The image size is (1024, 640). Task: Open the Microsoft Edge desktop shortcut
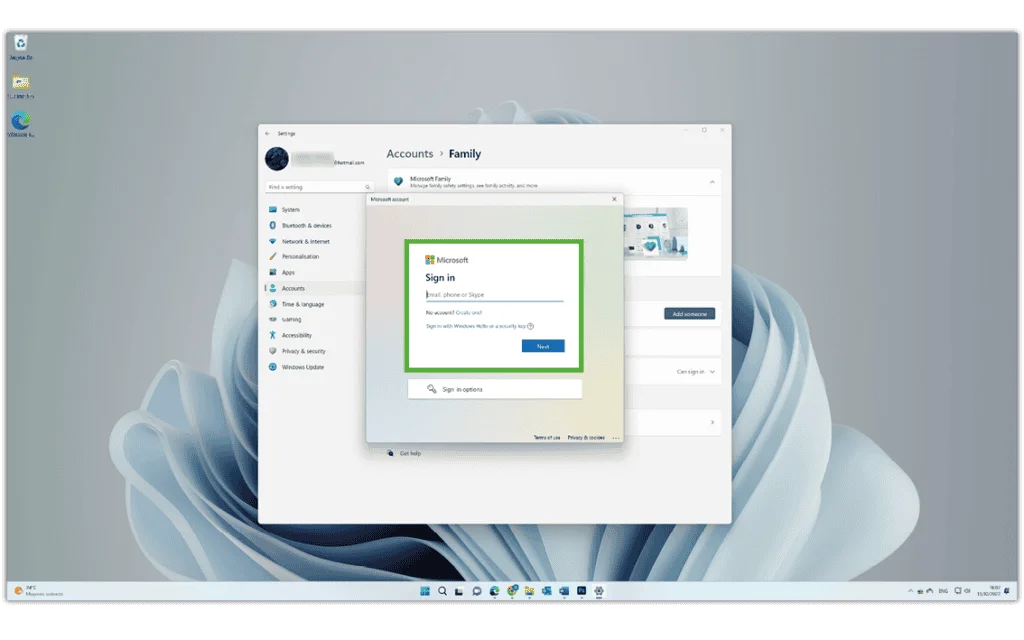(20, 125)
